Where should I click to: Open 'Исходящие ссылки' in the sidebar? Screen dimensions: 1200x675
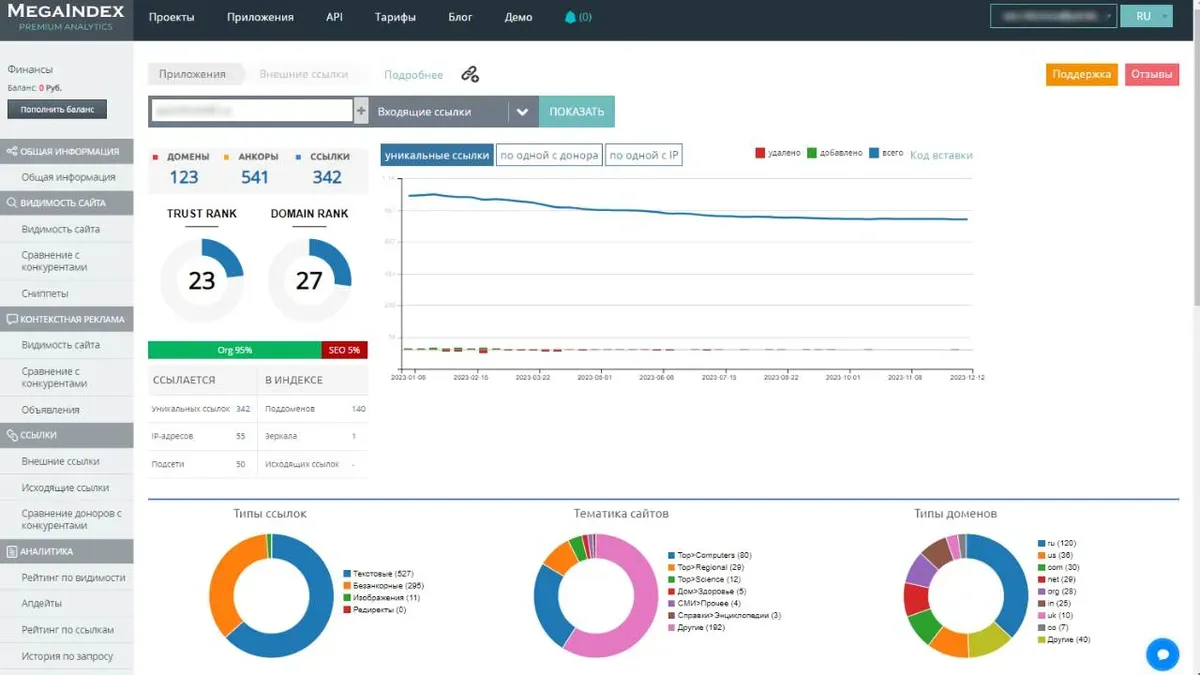coord(66,487)
